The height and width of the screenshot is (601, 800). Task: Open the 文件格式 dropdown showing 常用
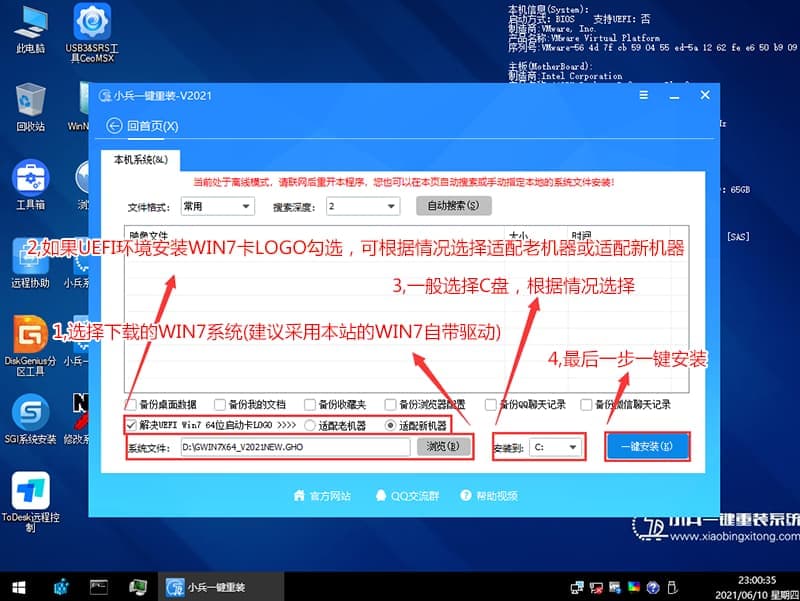point(216,206)
